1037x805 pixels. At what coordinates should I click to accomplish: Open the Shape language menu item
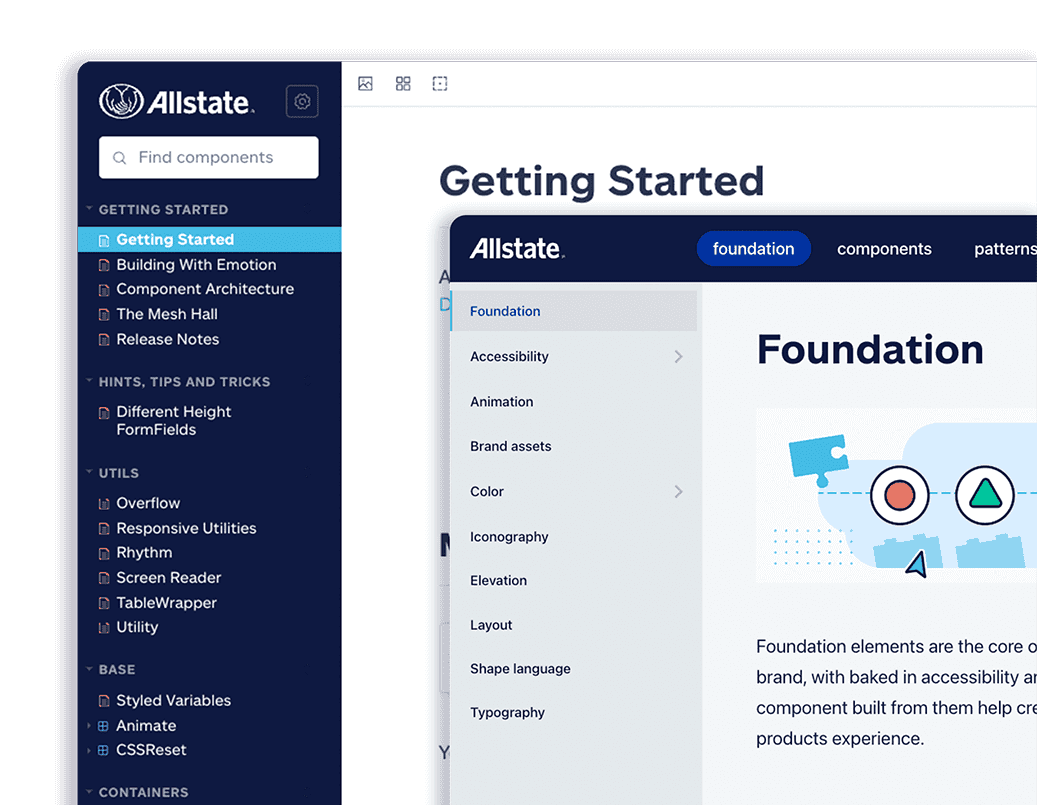click(x=520, y=669)
